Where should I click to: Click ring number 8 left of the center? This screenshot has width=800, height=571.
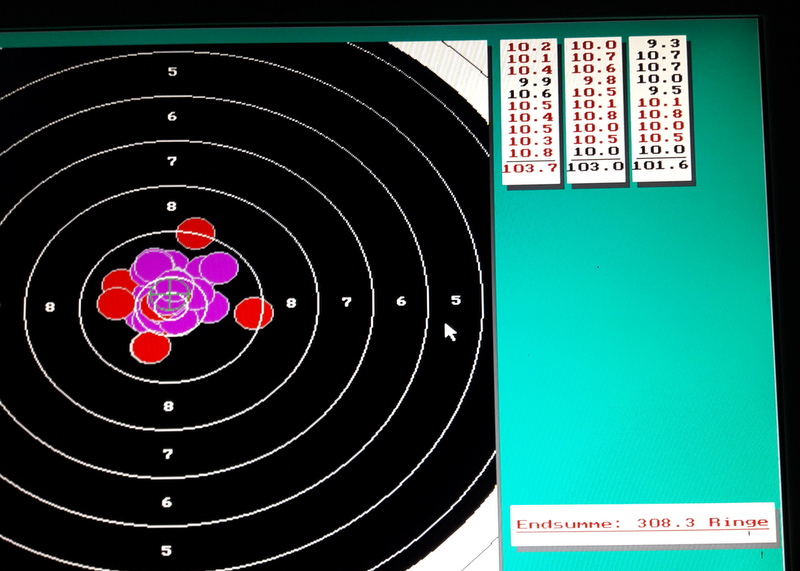click(x=50, y=306)
